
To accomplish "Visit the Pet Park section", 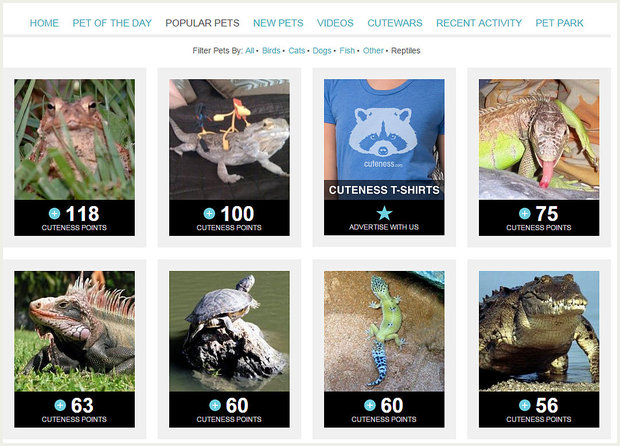I will [x=559, y=23].
